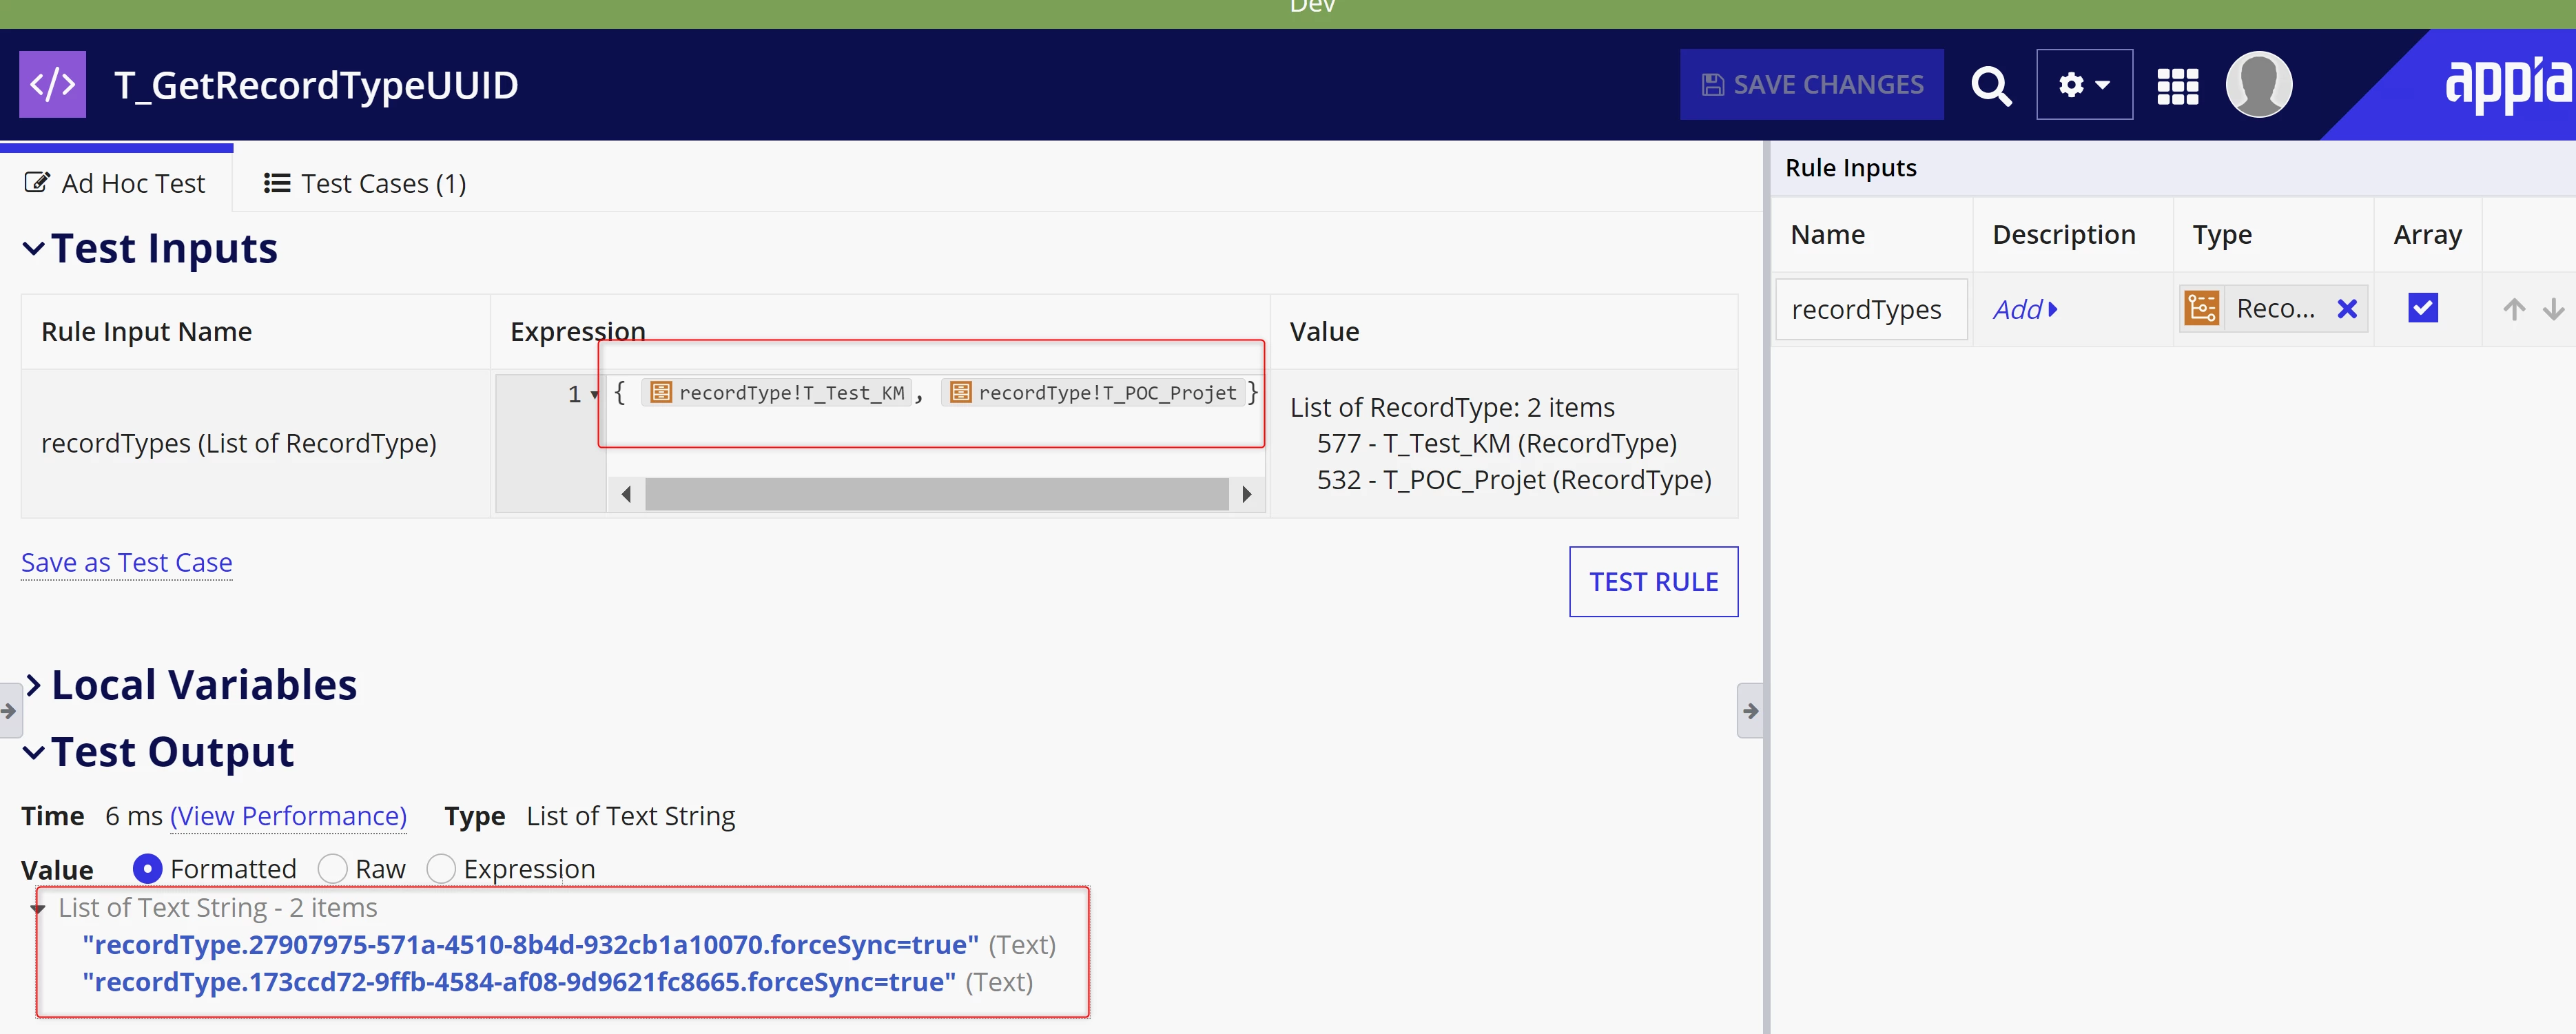
Task: Collapse Rule Inputs pane with arrow handle
Action: tap(1750, 711)
